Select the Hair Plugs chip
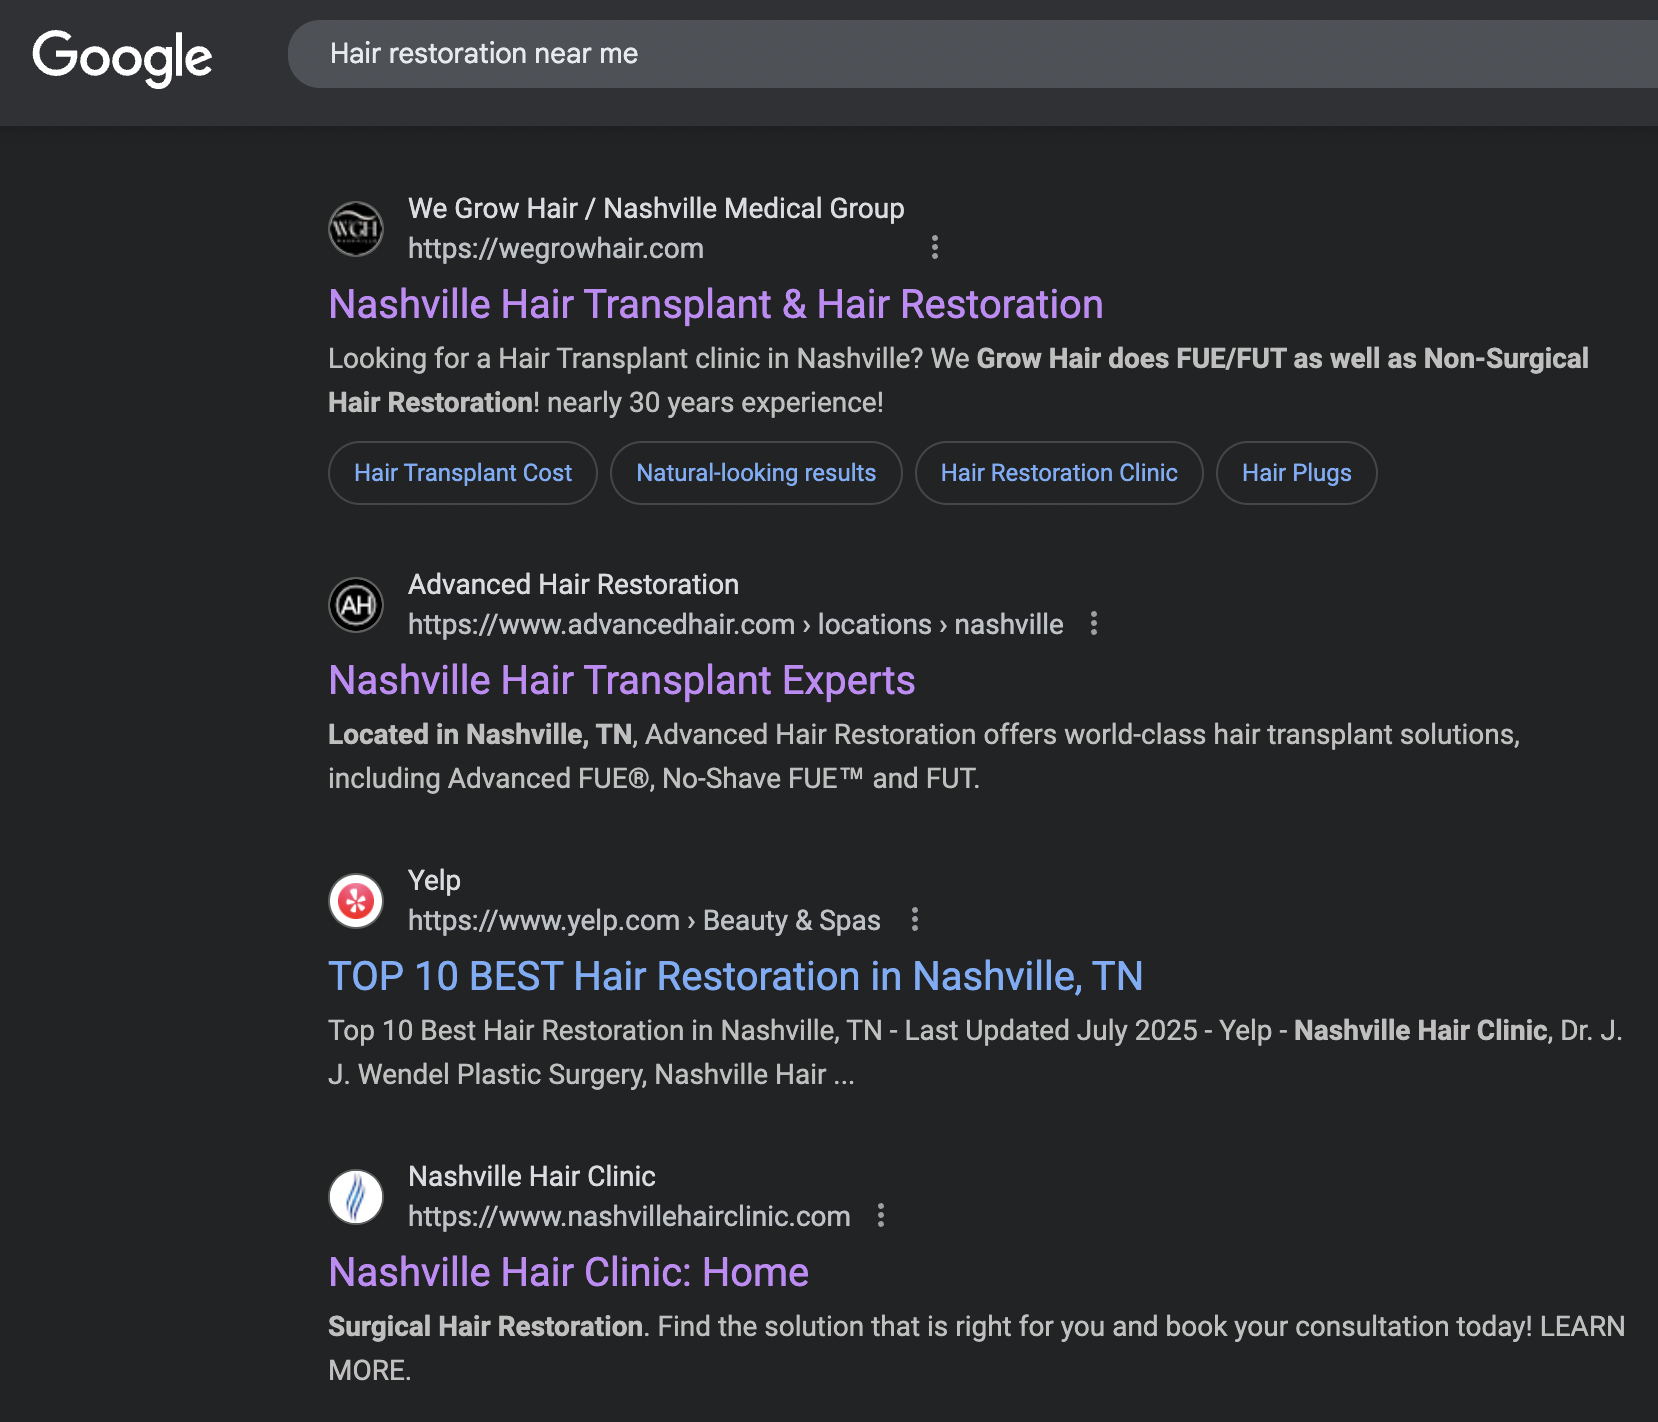1658x1422 pixels. point(1296,473)
